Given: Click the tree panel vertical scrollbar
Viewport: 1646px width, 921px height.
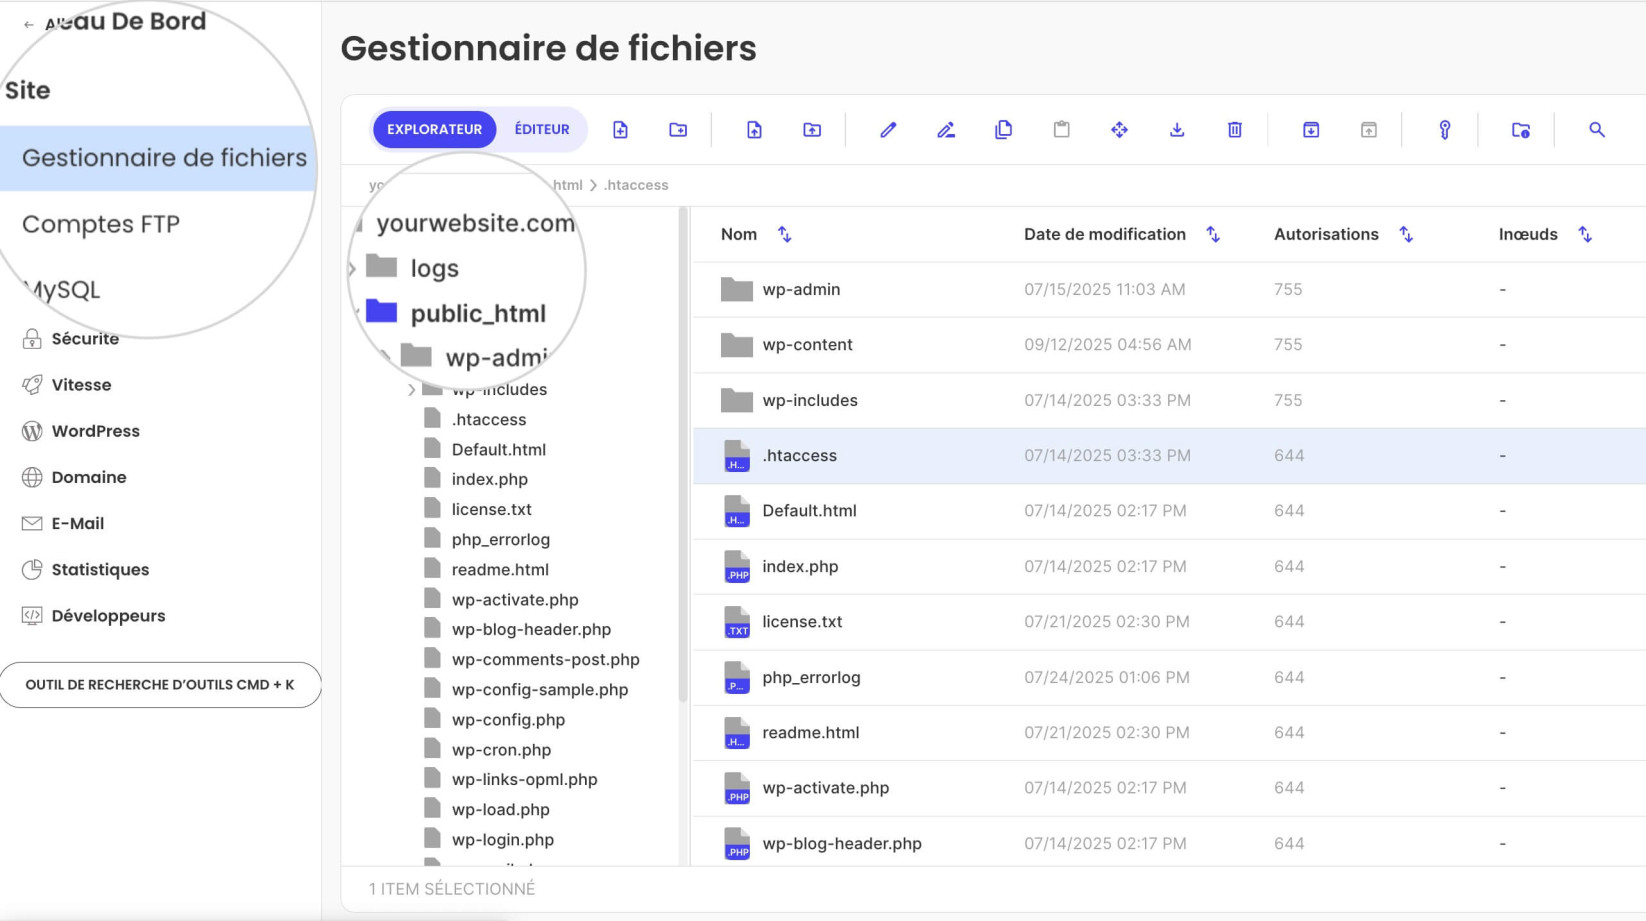Looking at the screenshot, I should coord(683,455).
